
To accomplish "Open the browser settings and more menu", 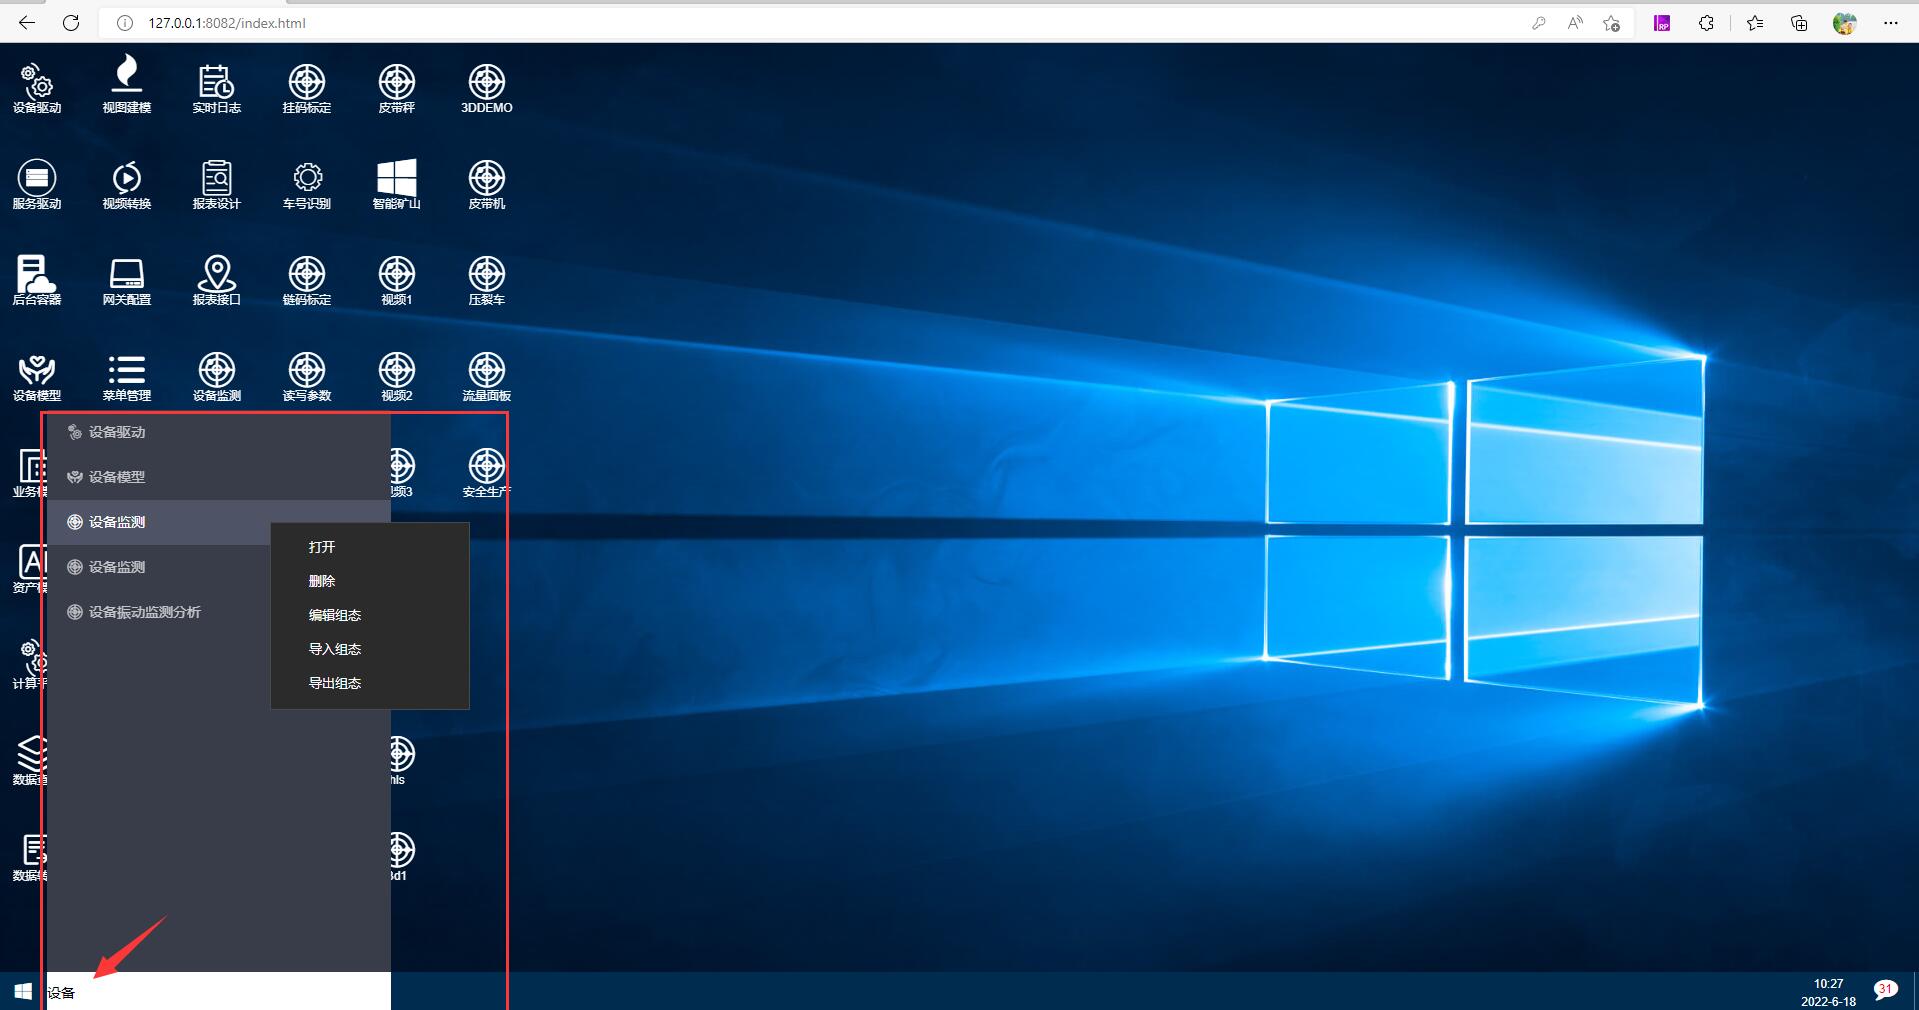I will point(1890,23).
